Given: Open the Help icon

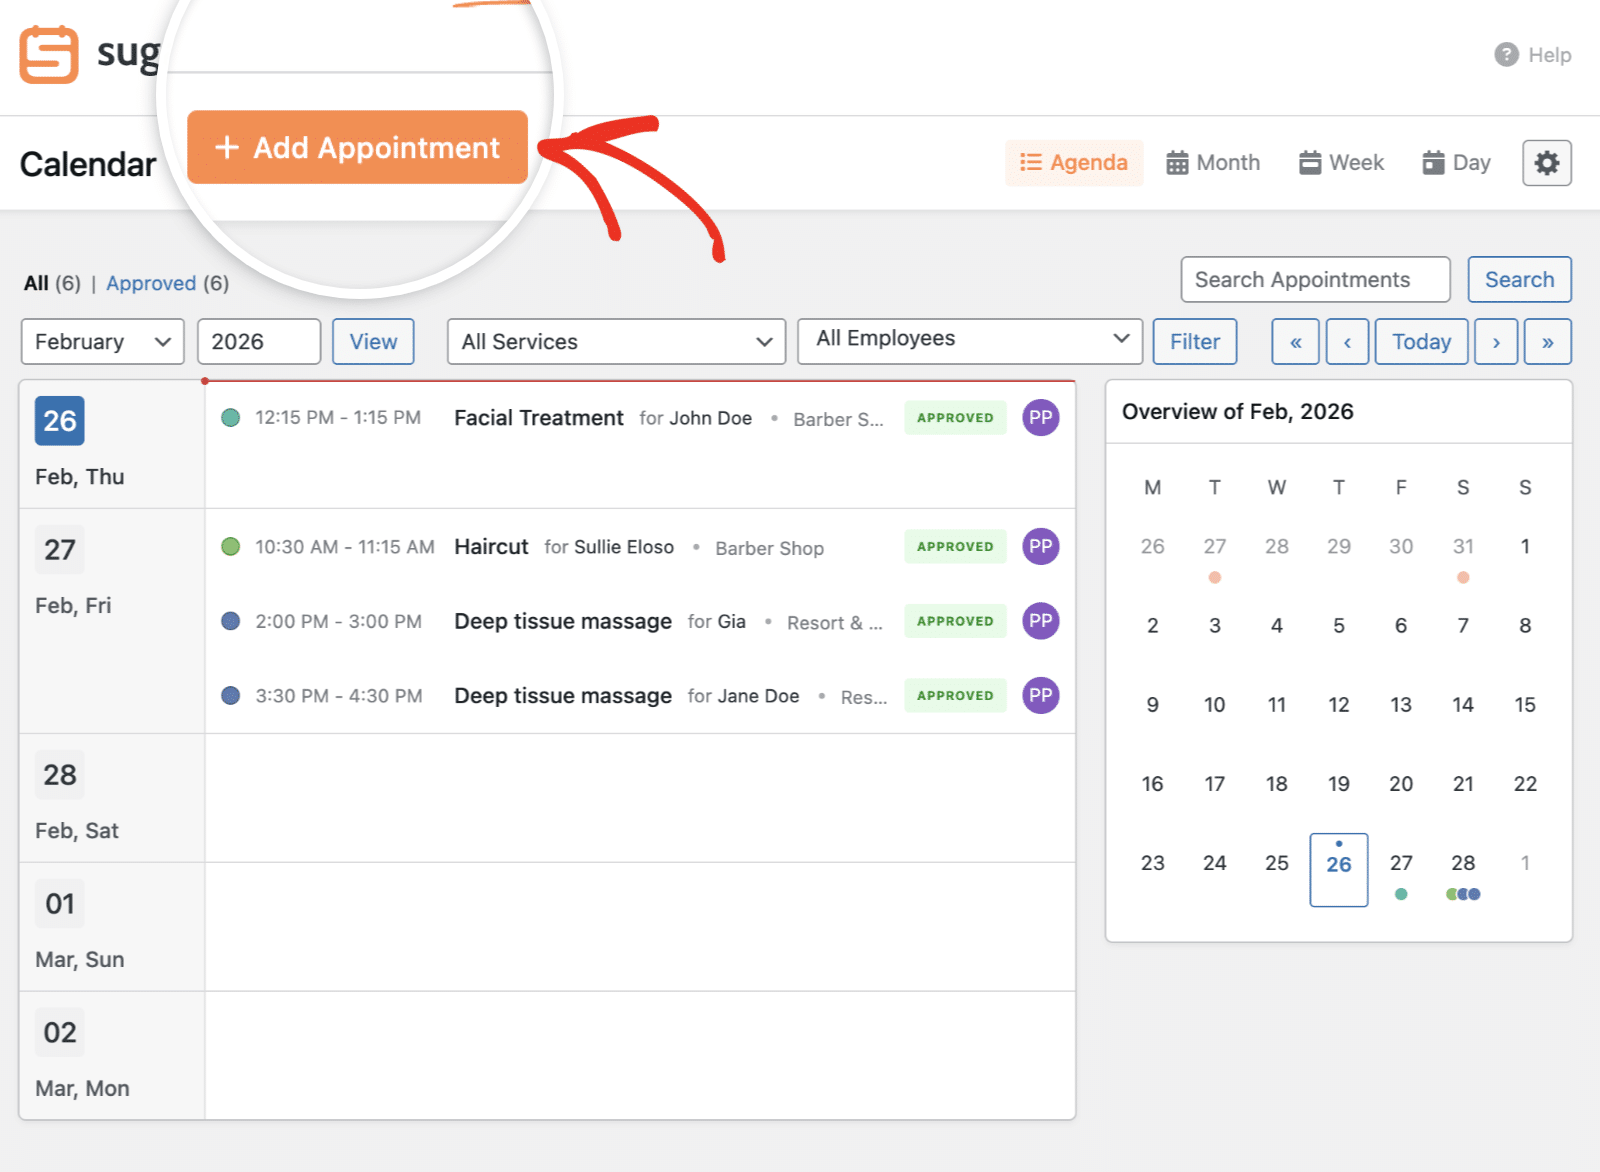Looking at the screenshot, I should tap(1505, 55).
